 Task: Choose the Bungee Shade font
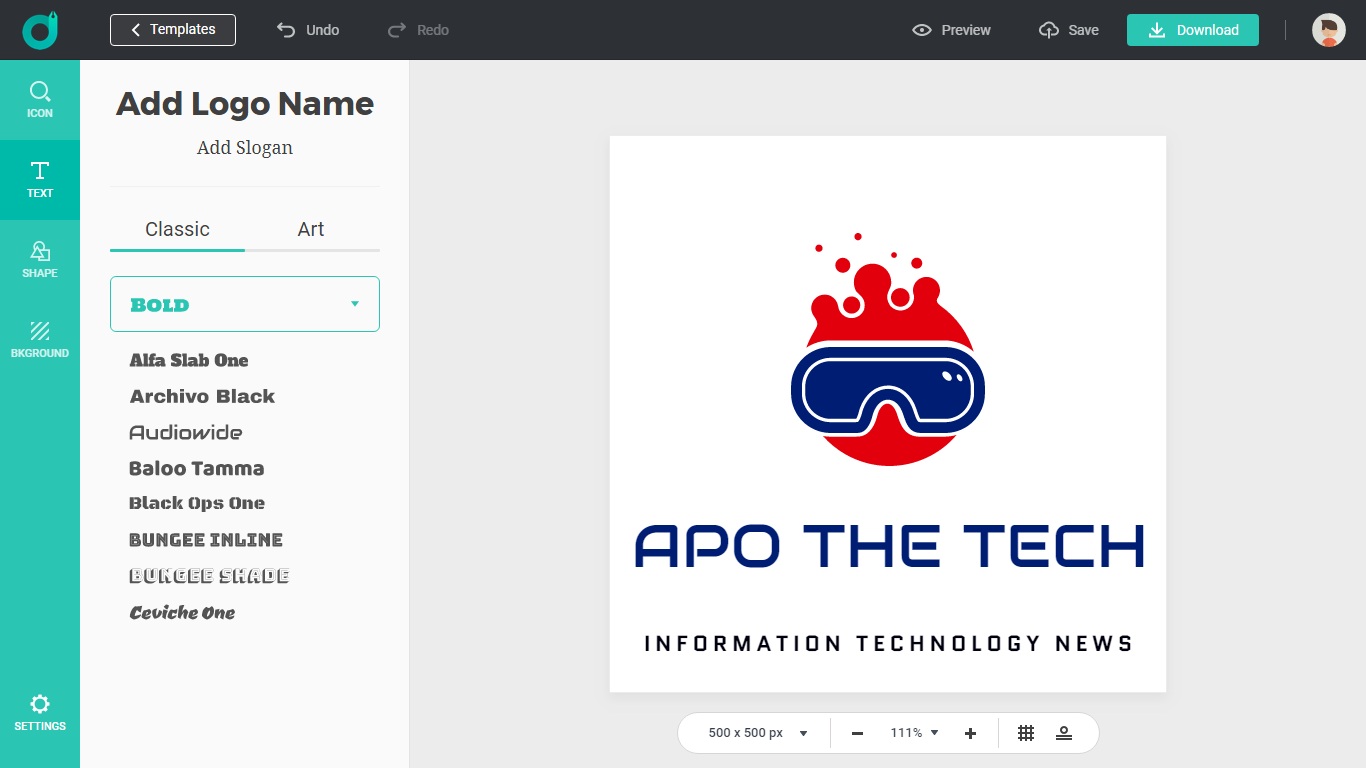pos(210,576)
